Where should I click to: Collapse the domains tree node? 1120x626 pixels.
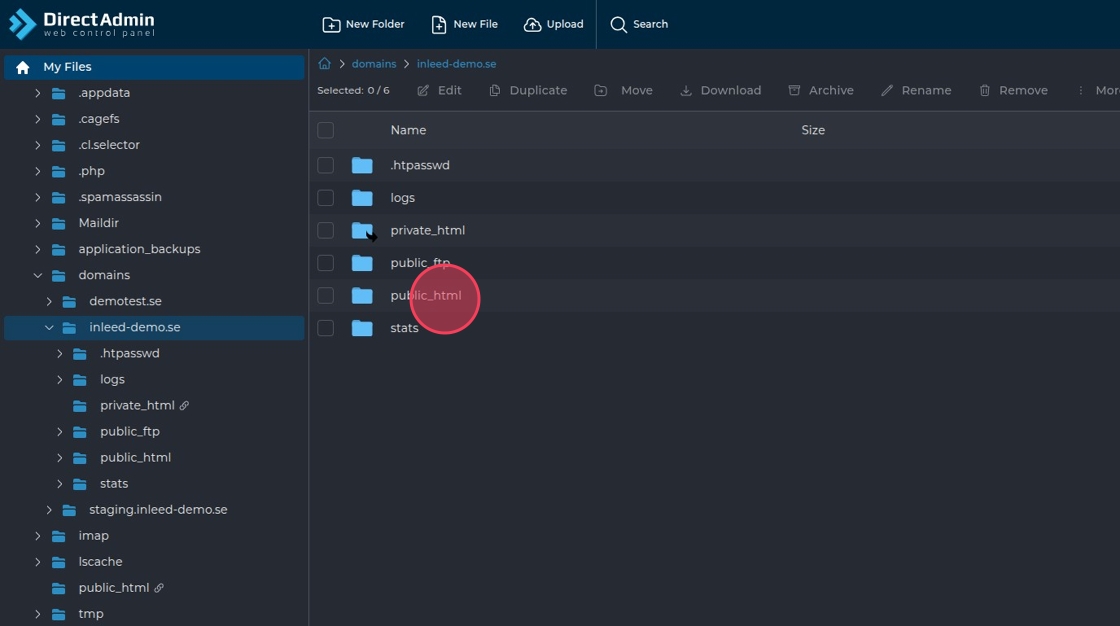point(38,275)
